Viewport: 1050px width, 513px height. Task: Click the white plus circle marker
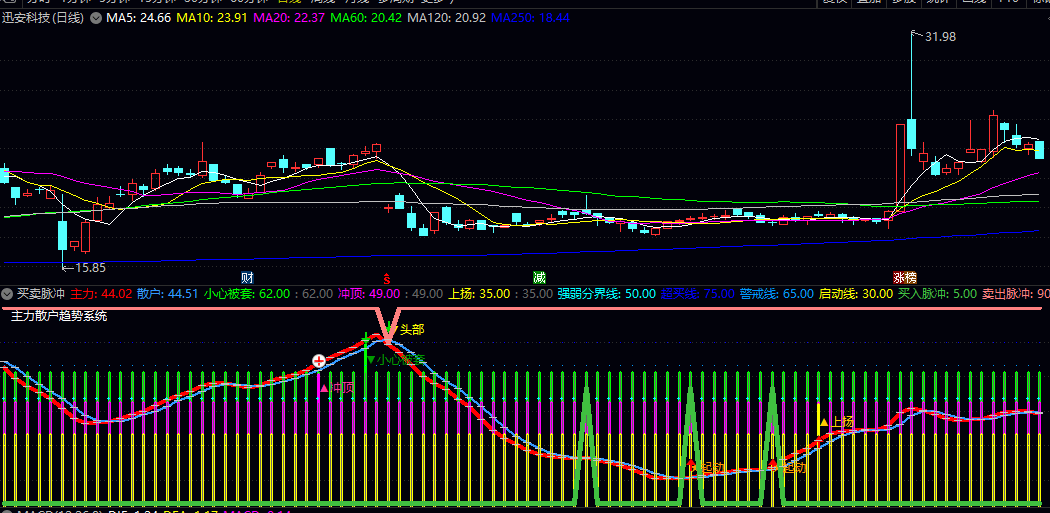coord(319,361)
